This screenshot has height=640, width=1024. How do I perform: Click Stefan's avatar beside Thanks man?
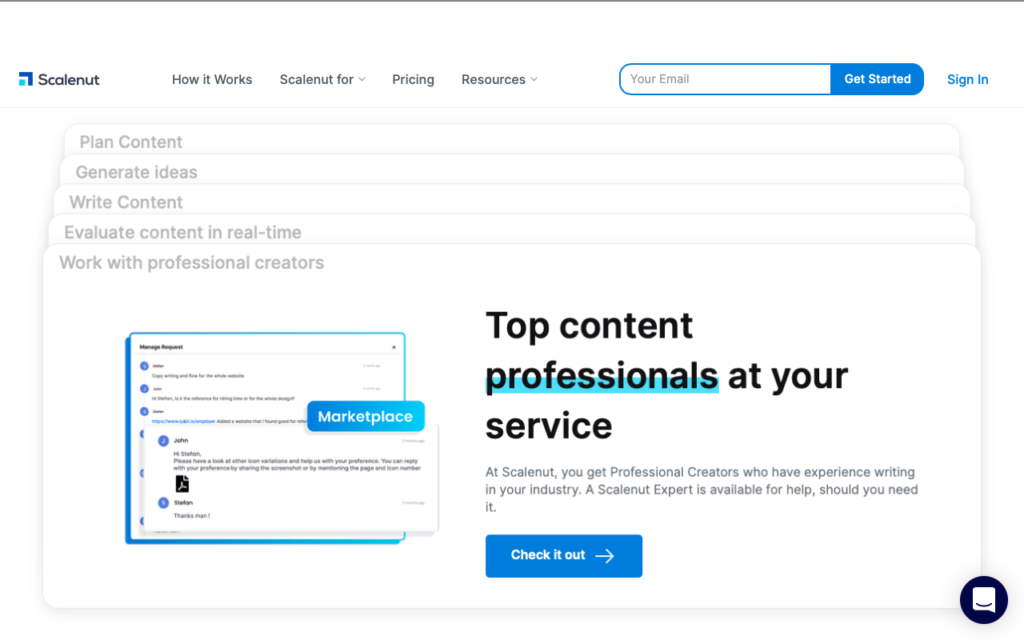click(163, 503)
